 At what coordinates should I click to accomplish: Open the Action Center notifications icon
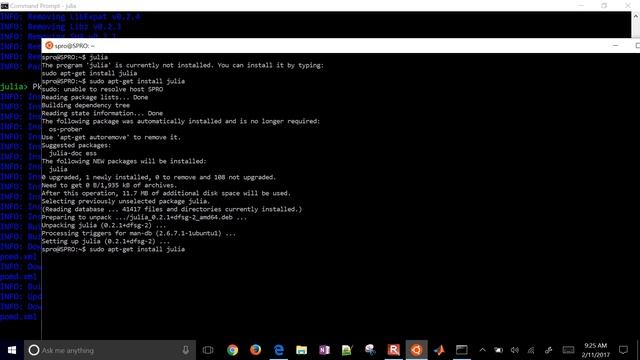(623, 350)
